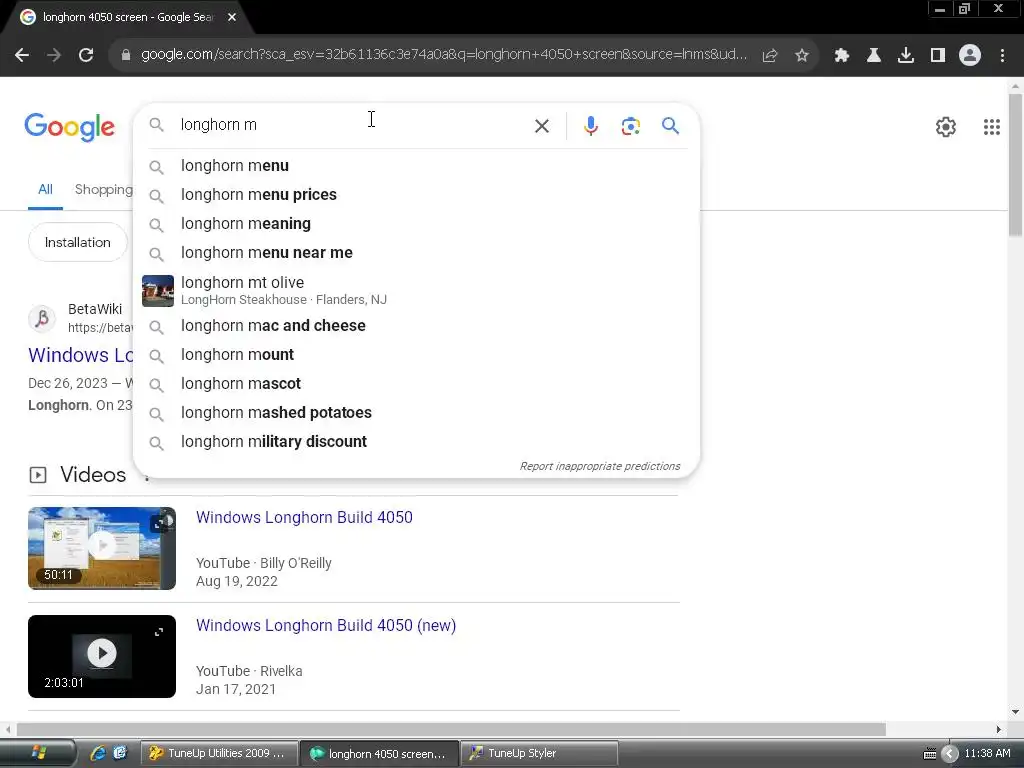Open the on-screen keyboard tray icon
The image size is (1024, 768).
tap(930, 754)
